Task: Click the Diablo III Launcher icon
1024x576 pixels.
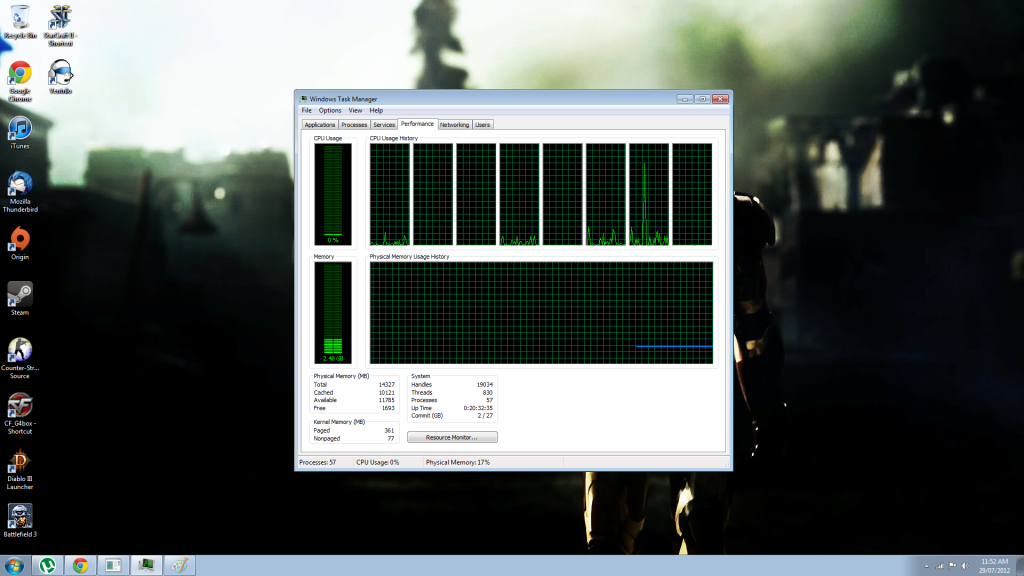Action: point(20,463)
